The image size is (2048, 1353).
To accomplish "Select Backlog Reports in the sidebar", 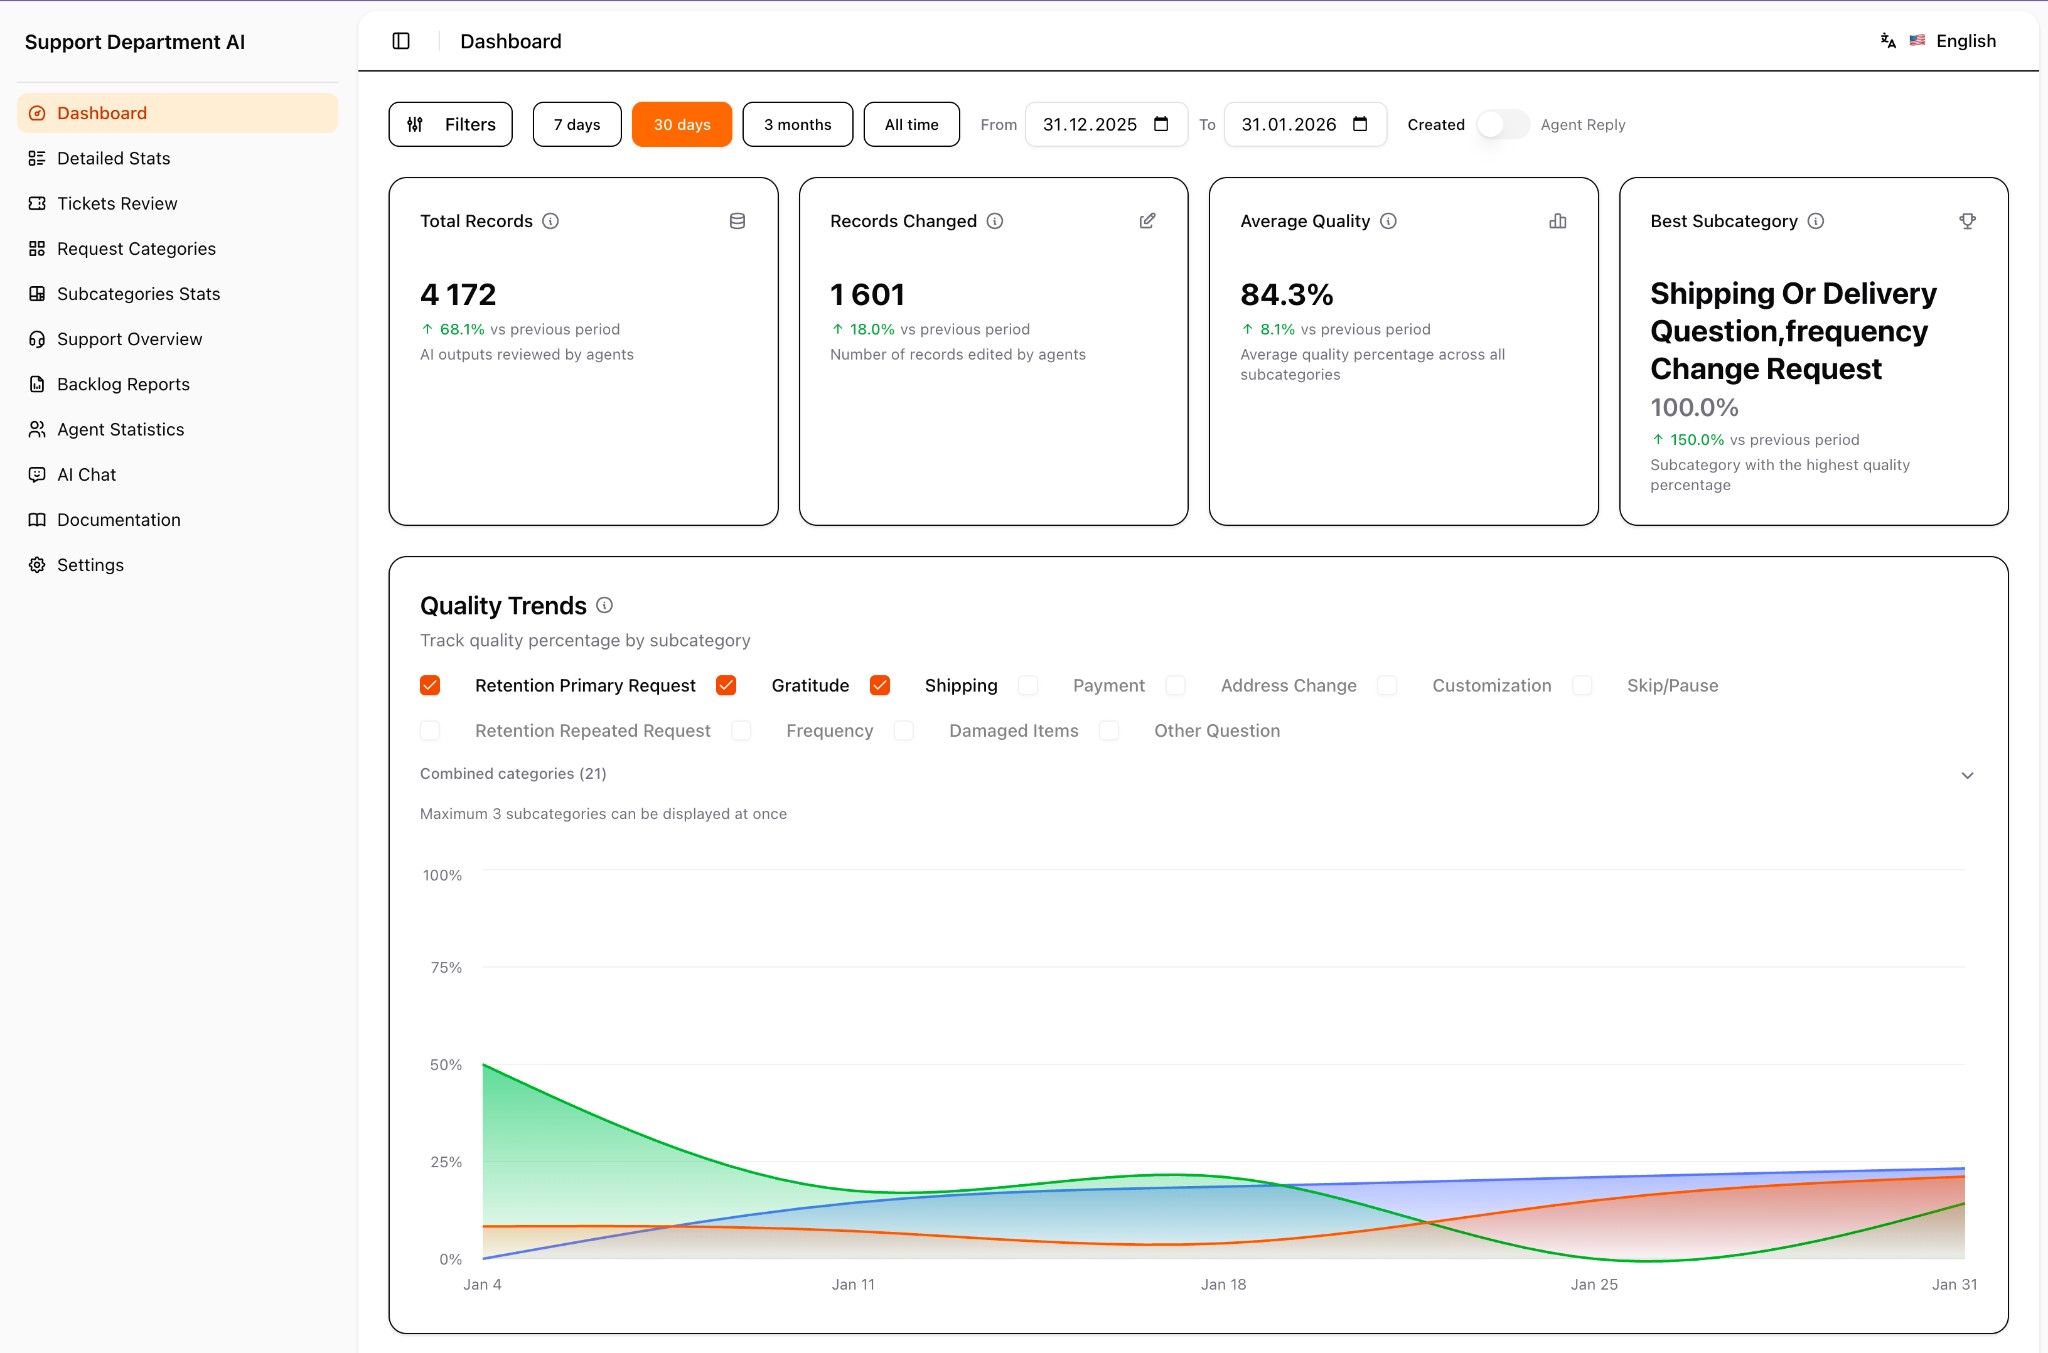I will pos(122,384).
